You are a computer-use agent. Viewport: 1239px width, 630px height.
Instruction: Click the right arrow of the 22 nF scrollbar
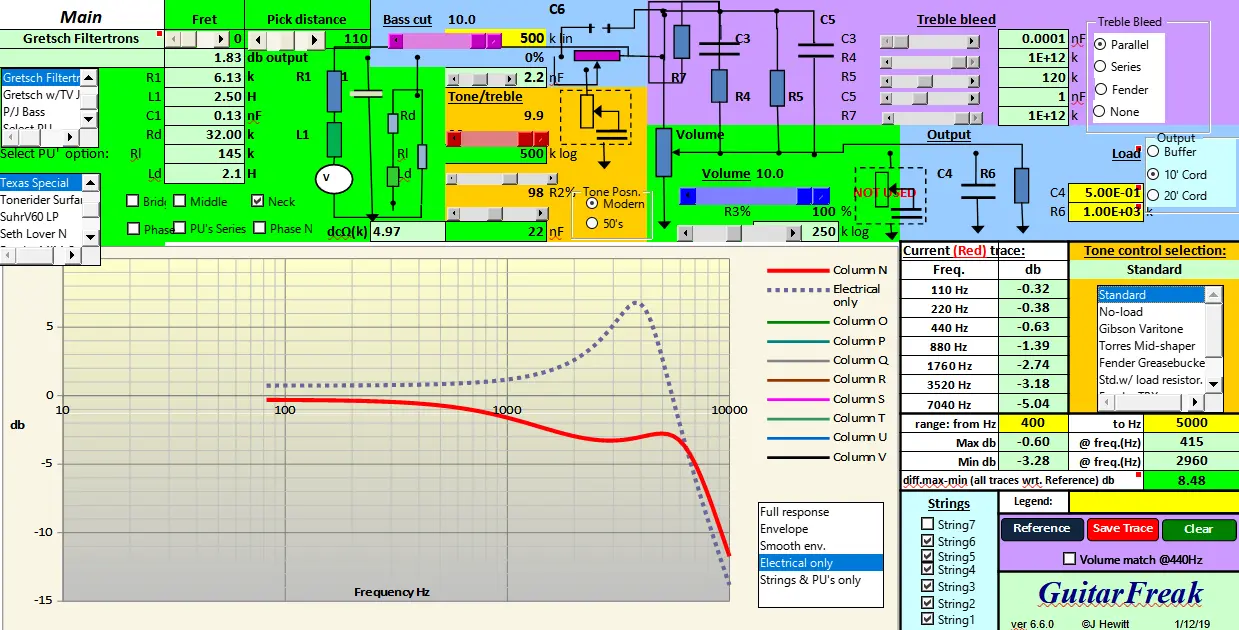click(539, 214)
